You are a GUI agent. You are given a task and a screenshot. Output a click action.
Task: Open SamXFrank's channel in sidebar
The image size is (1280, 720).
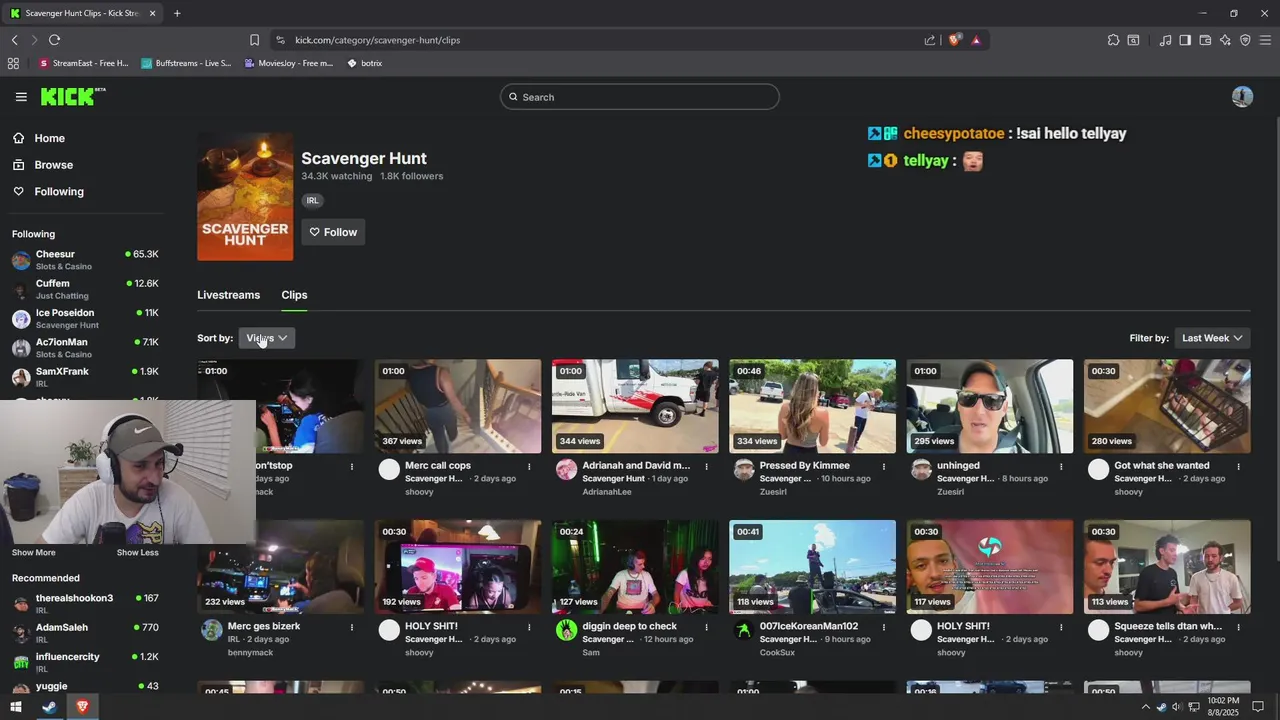click(x=85, y=377)
